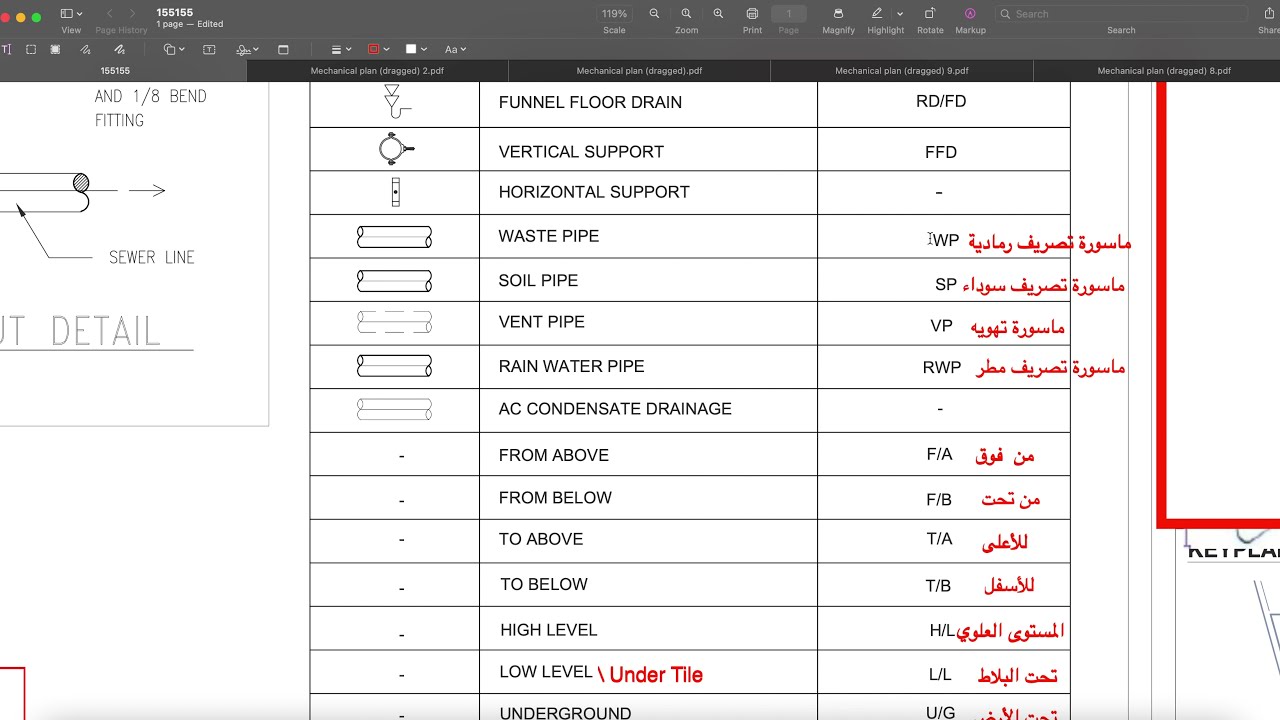Zoom in on the page
1280x720 pixels.
[x=718, y=14]
